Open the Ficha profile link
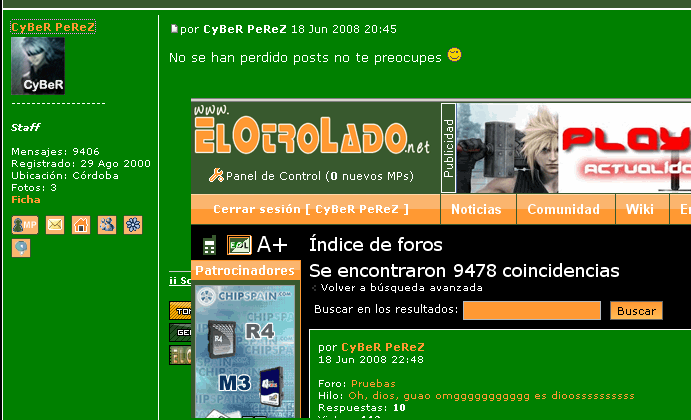 (x=26, y=200)
